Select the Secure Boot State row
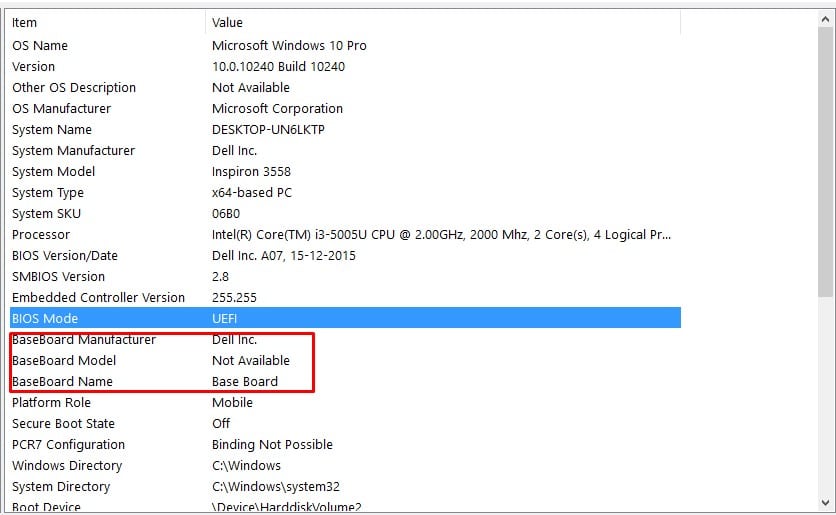The height and width of the screenshot is (515, 836). pos(345,424)
